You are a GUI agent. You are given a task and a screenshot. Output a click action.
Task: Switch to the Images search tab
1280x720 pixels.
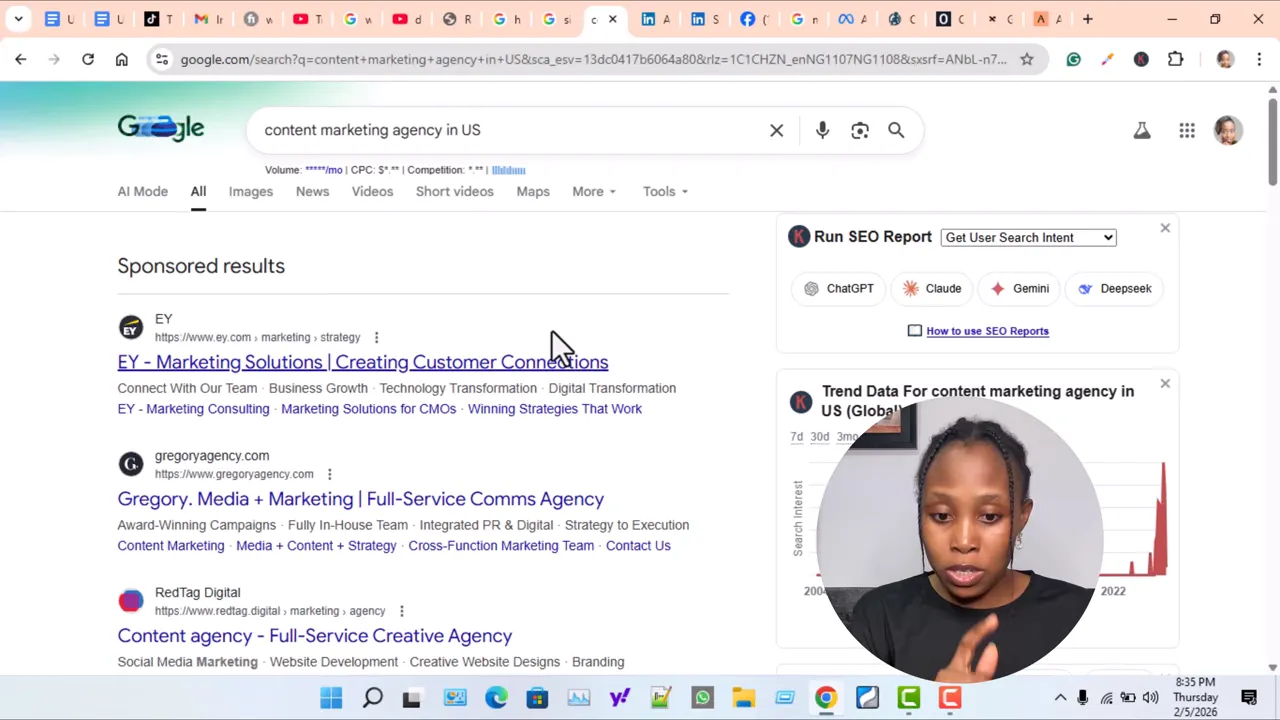[250, 191]
